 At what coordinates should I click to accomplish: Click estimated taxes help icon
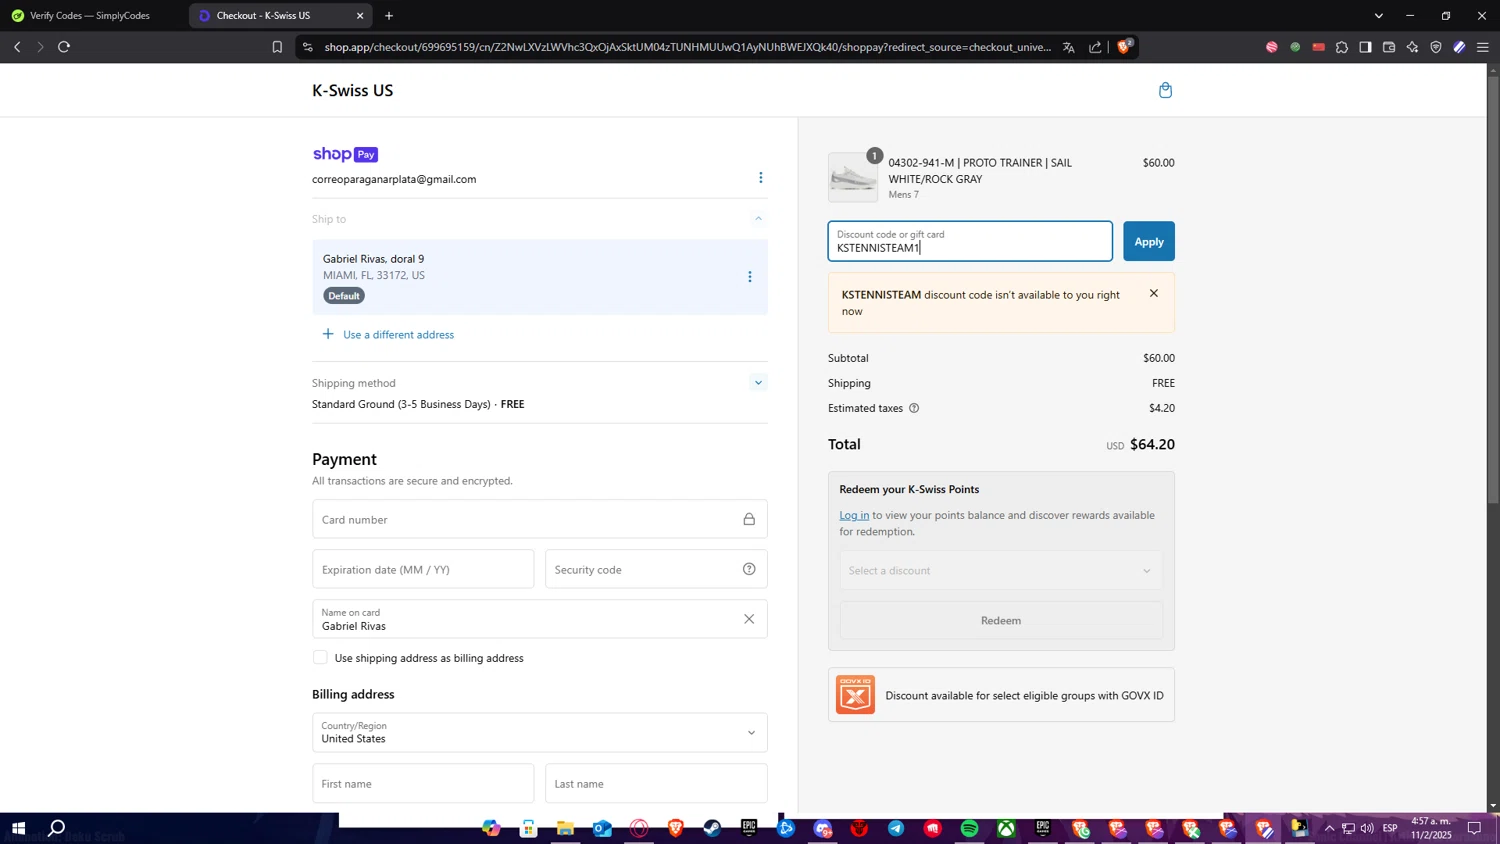914,408
